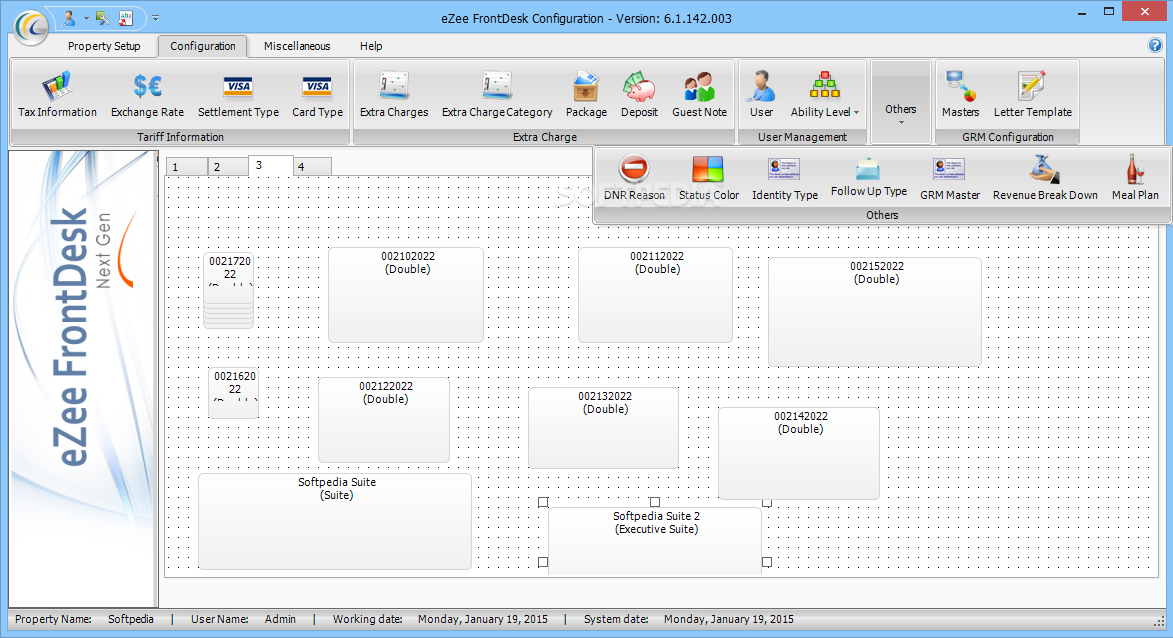Screen dimensions: 1173x638
Task: Select the Softpedia Suite room box
Action: [335, 521]
